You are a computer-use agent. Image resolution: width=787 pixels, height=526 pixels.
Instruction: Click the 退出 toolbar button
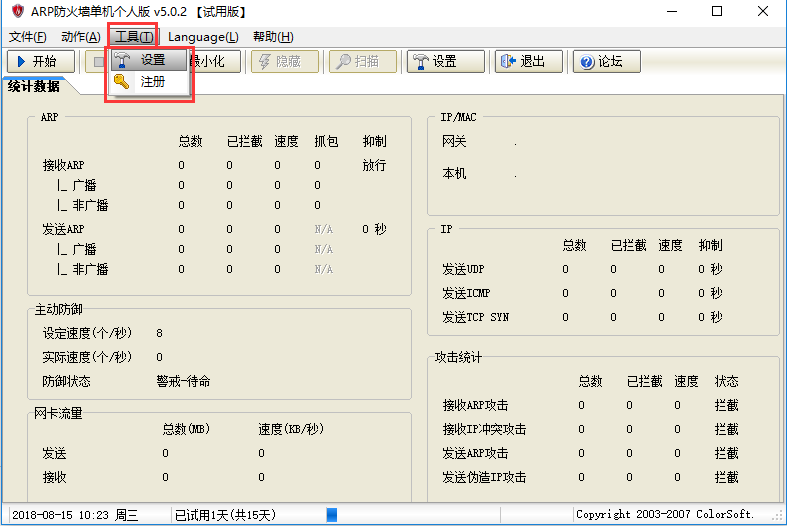529,61
